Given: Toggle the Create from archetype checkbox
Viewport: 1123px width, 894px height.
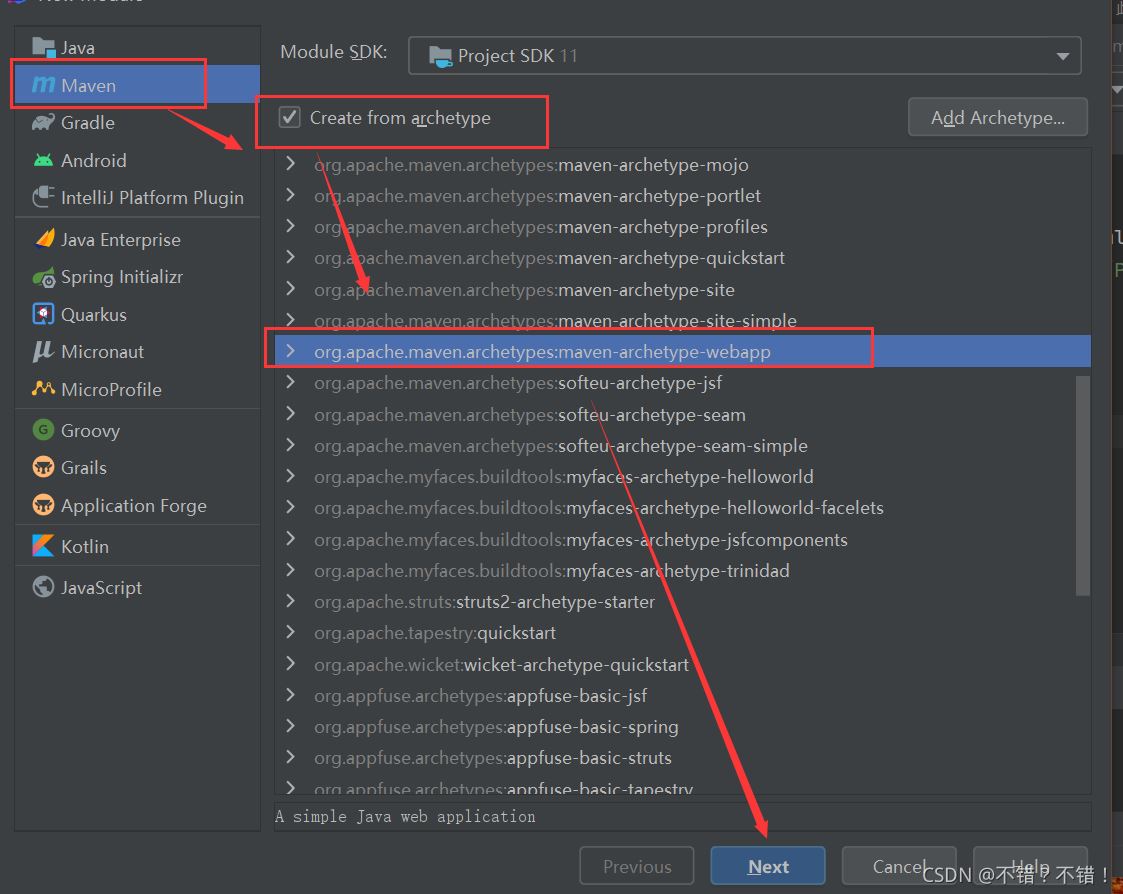Looking at the screenshot, I should (289, 117).
